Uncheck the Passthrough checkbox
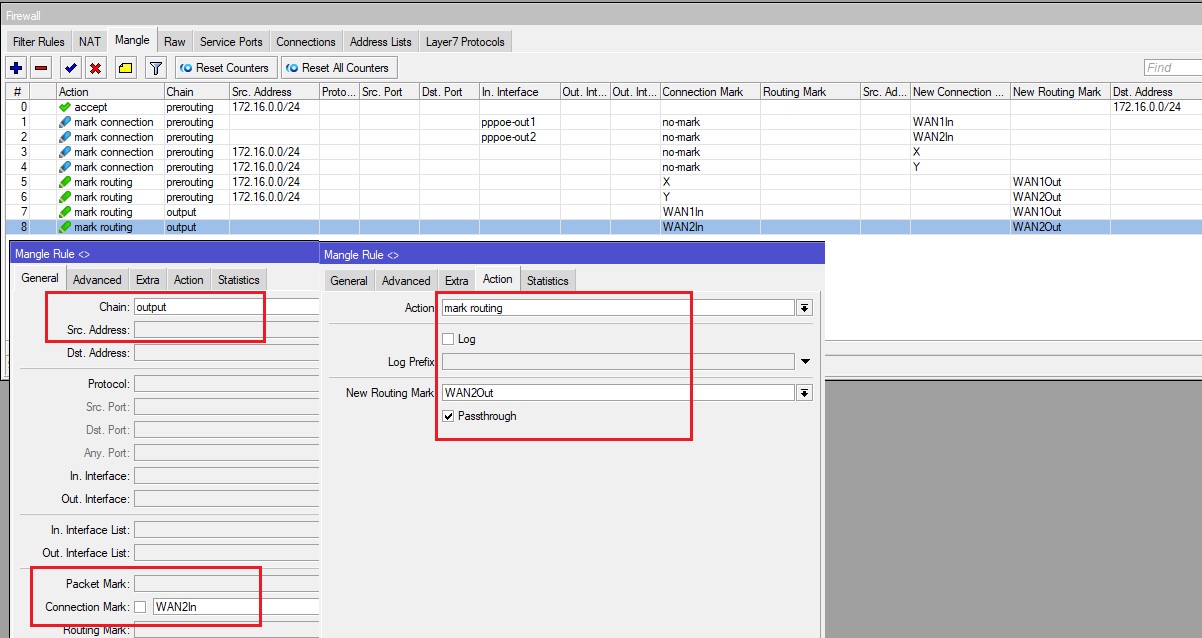Viewport: 1202px width, 638px height. point(448,416)
